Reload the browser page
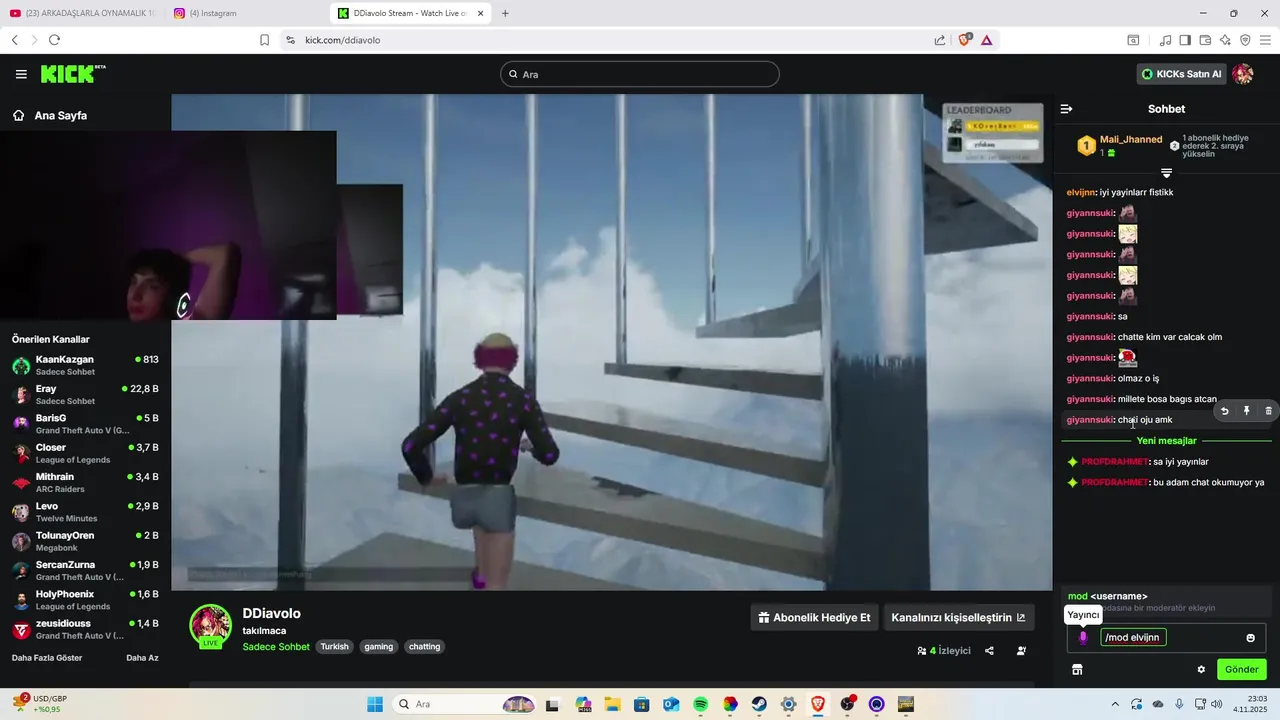Viewport: 1280px width, 720px height. [x=54, y=40]
